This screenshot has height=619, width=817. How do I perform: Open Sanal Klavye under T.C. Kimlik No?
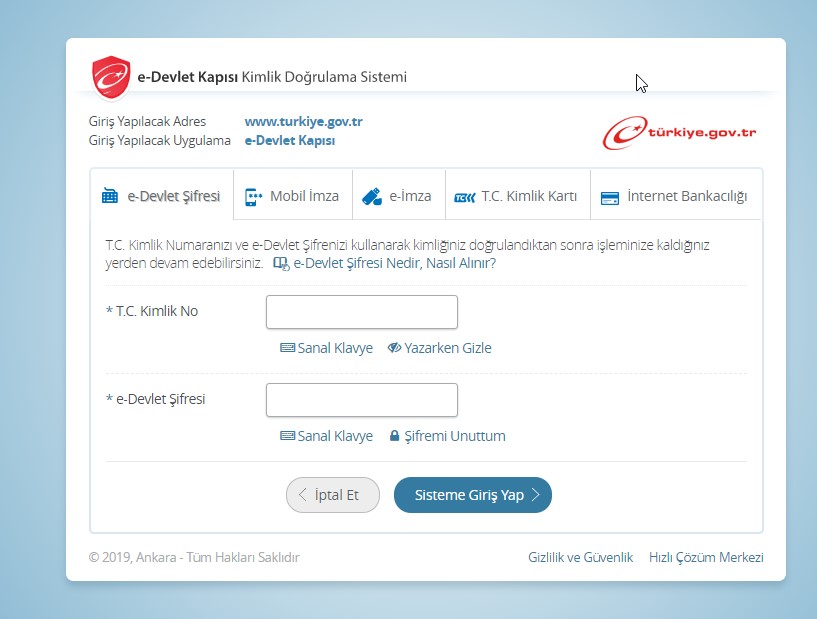(326, 348)
